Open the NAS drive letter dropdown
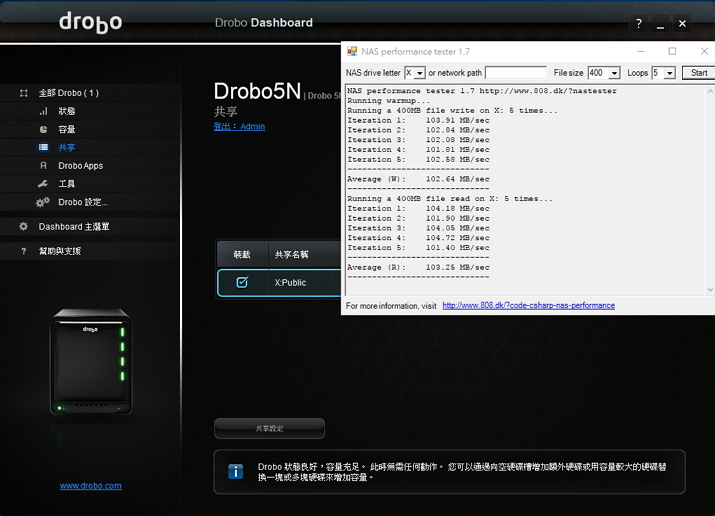The height and width of the screenshot is (516, 715). (420, 73)
